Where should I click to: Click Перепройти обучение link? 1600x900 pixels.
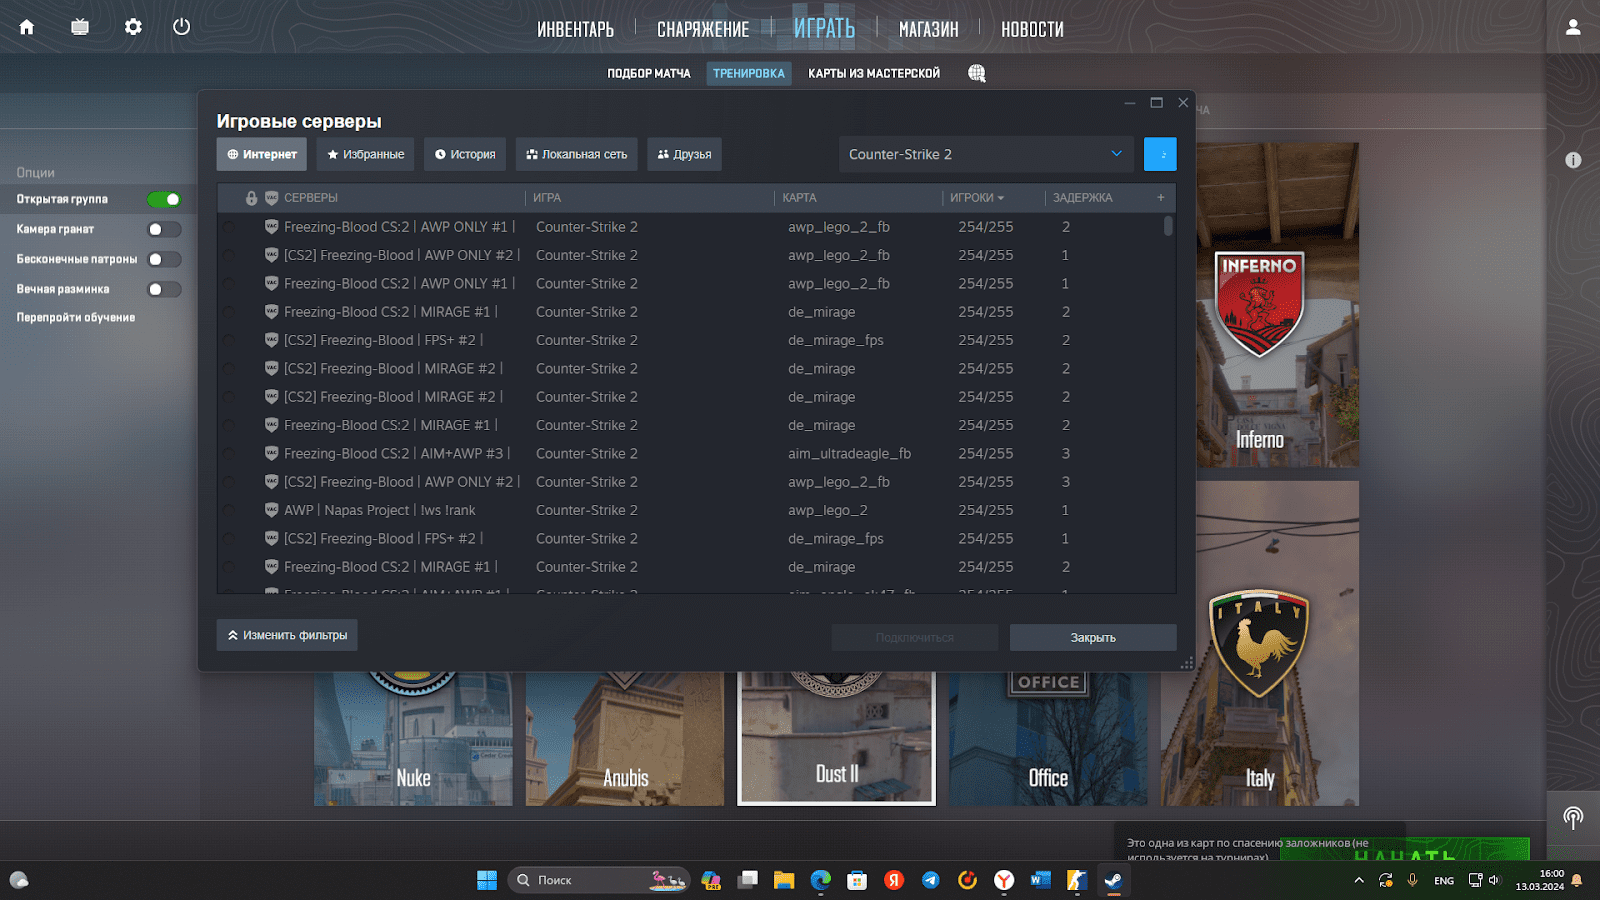pos(76,318)
